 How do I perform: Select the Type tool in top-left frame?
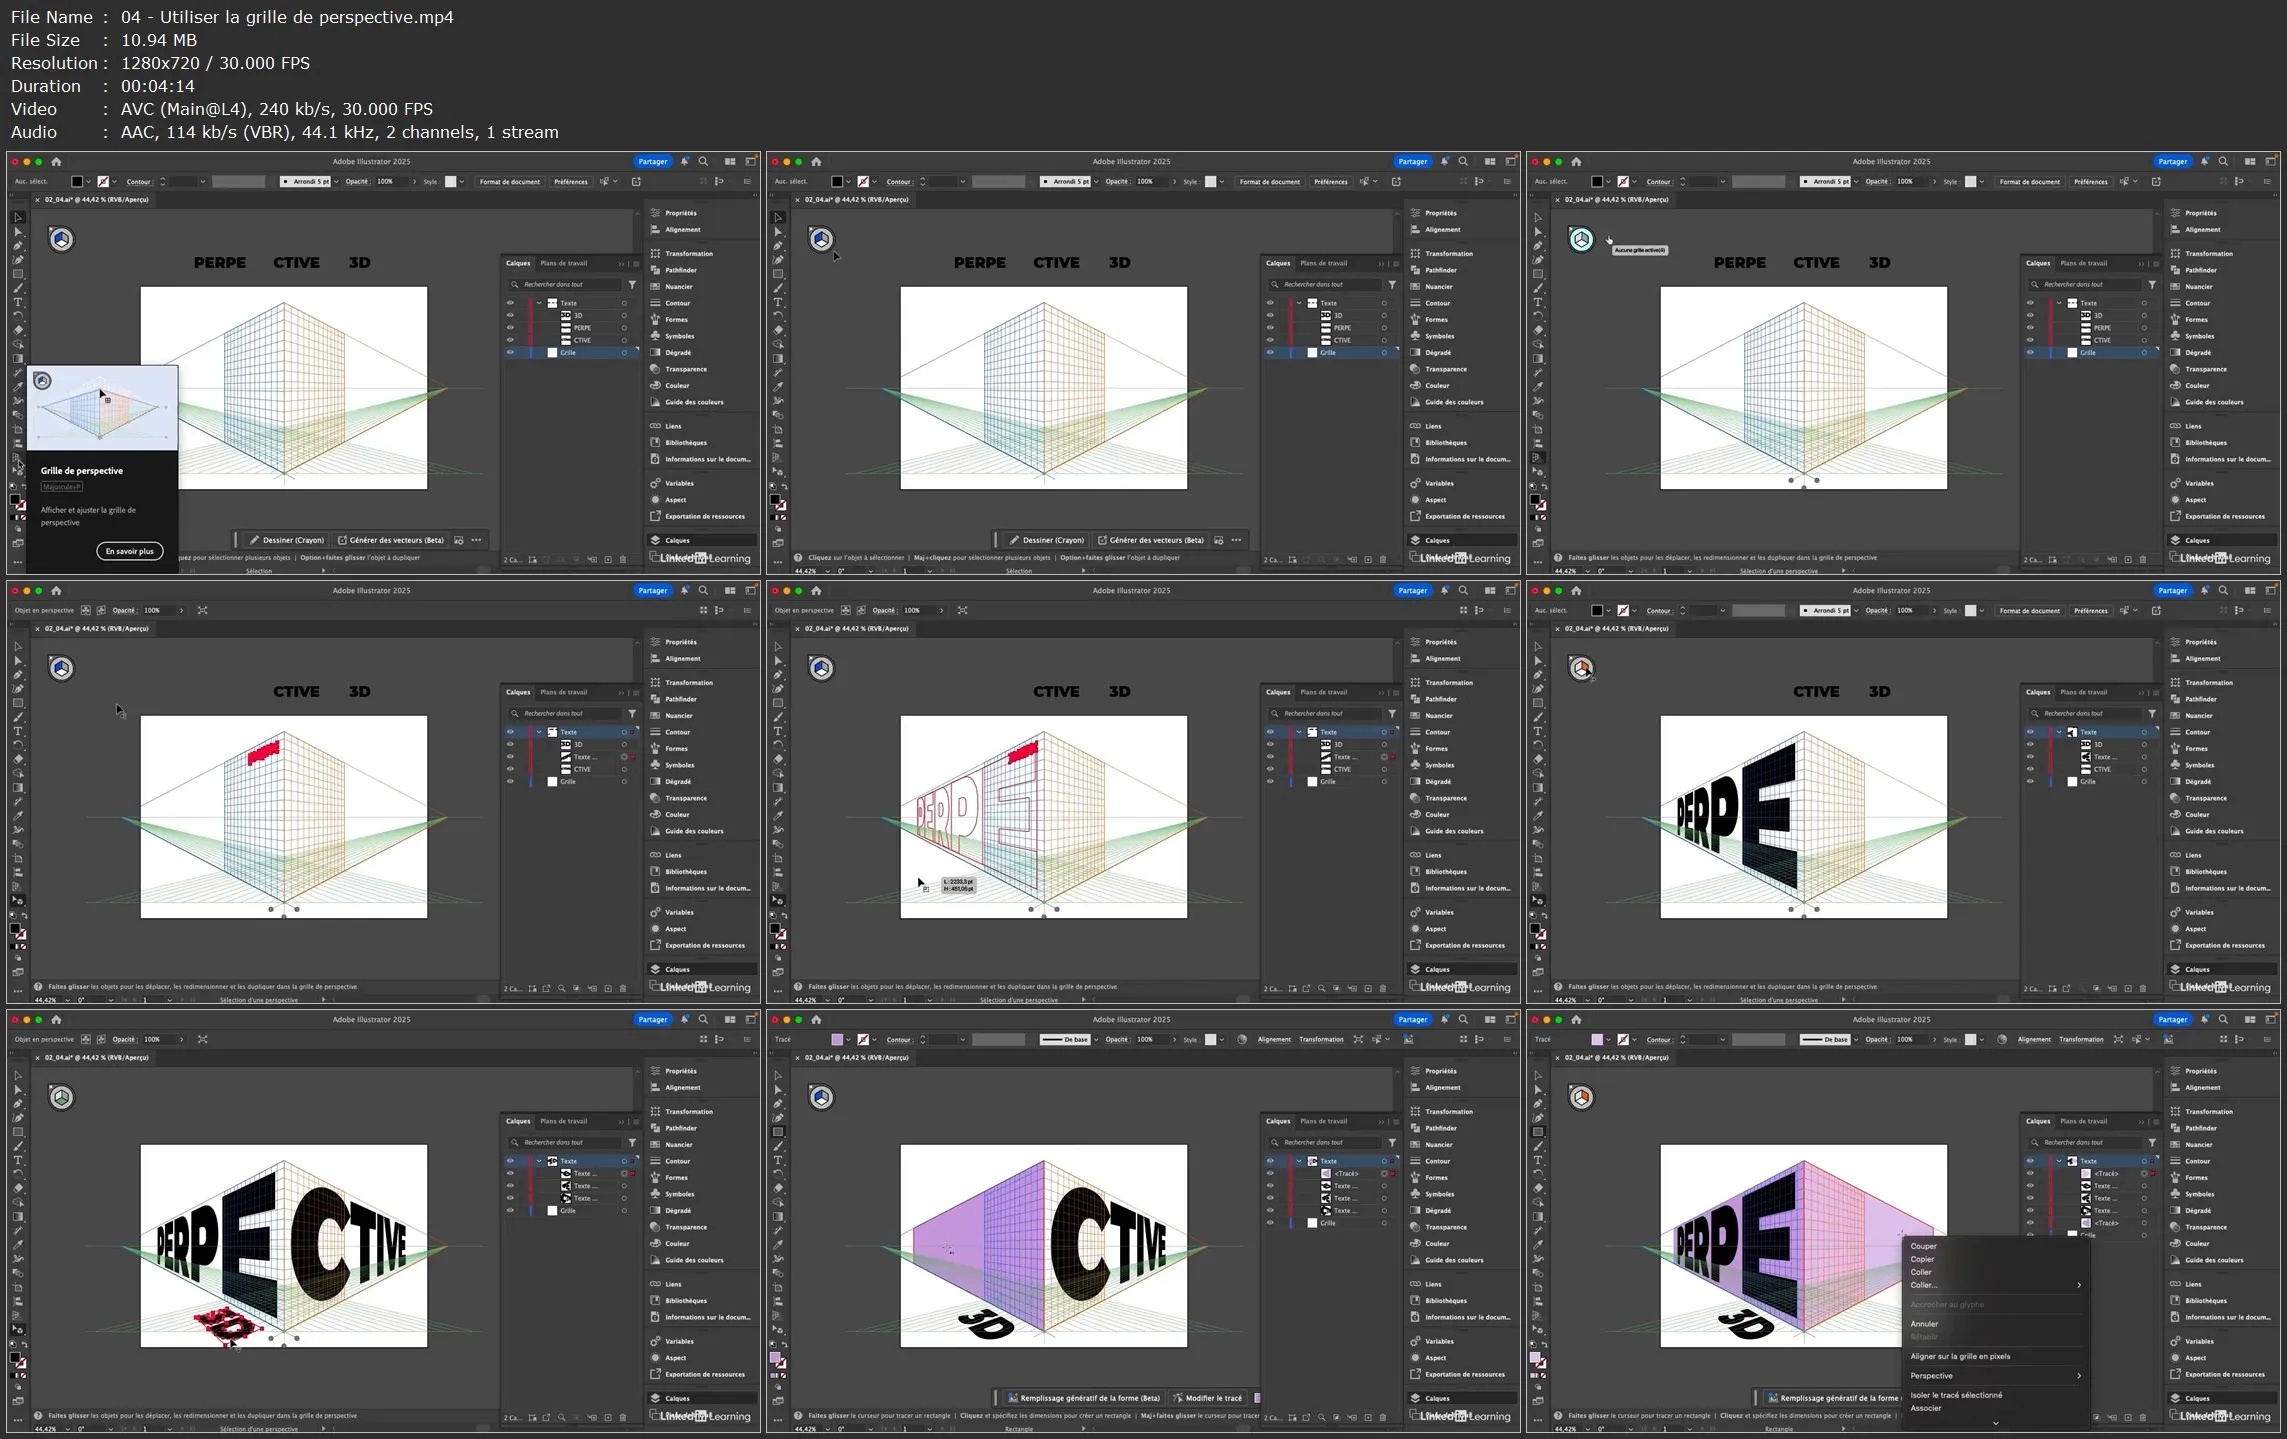pos(18,302)
